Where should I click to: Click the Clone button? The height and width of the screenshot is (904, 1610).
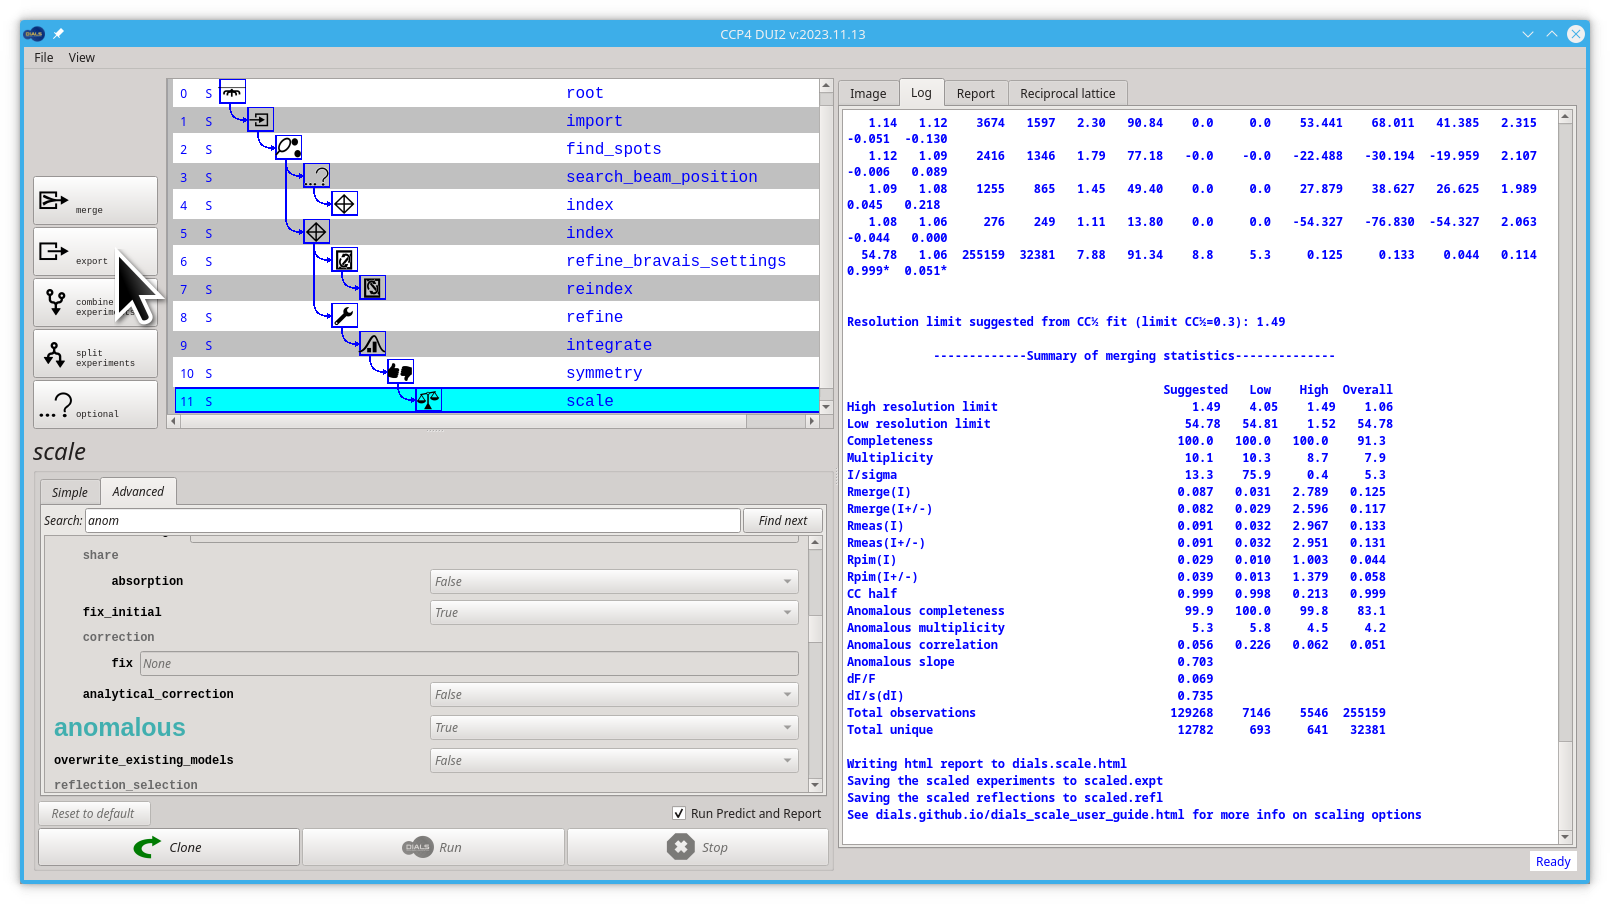tap(169, 847)
